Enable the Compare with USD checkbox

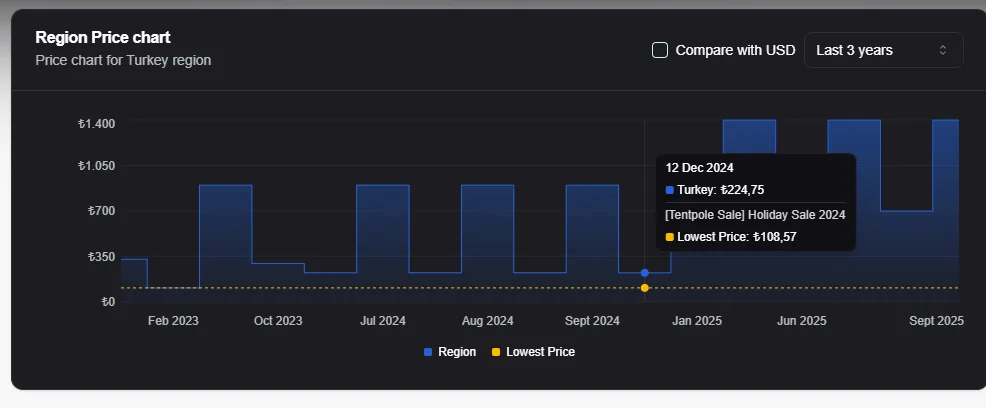(660, 50)
